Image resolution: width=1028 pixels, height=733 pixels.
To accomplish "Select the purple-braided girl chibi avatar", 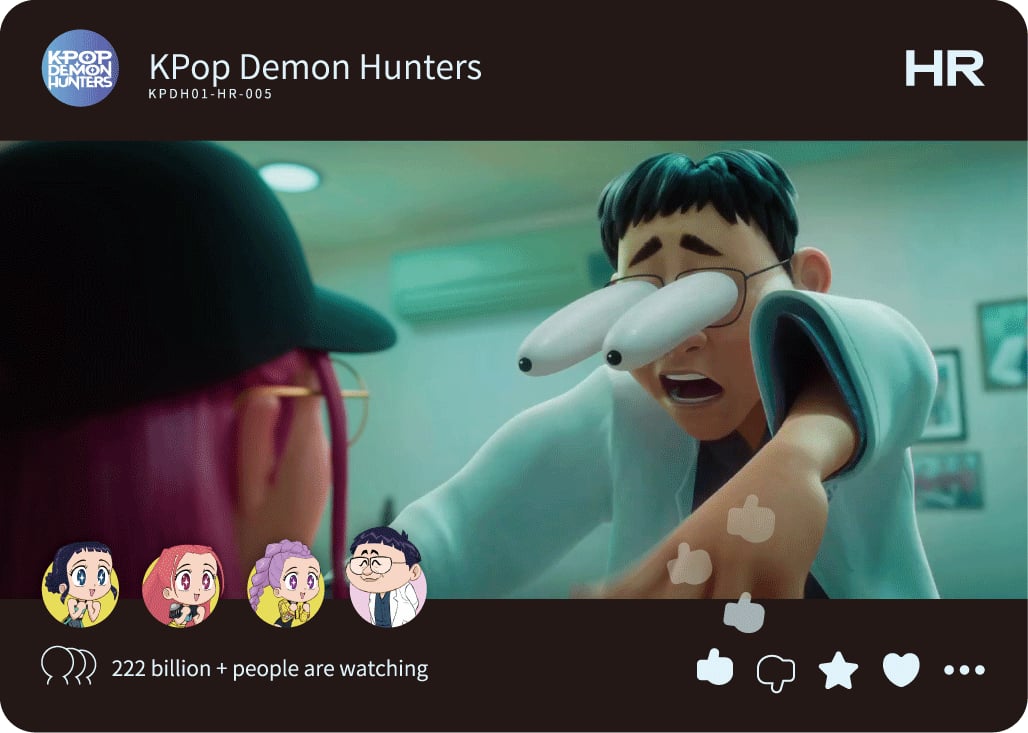I will (286, 584).
